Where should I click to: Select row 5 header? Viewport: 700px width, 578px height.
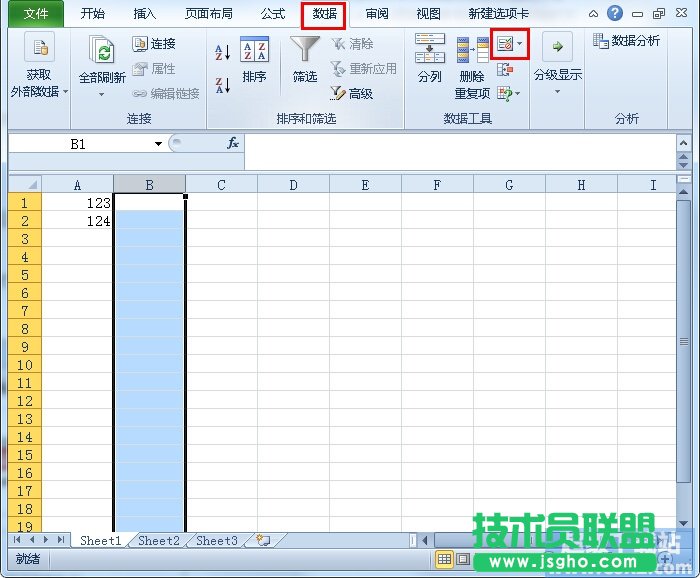(25, 274)
